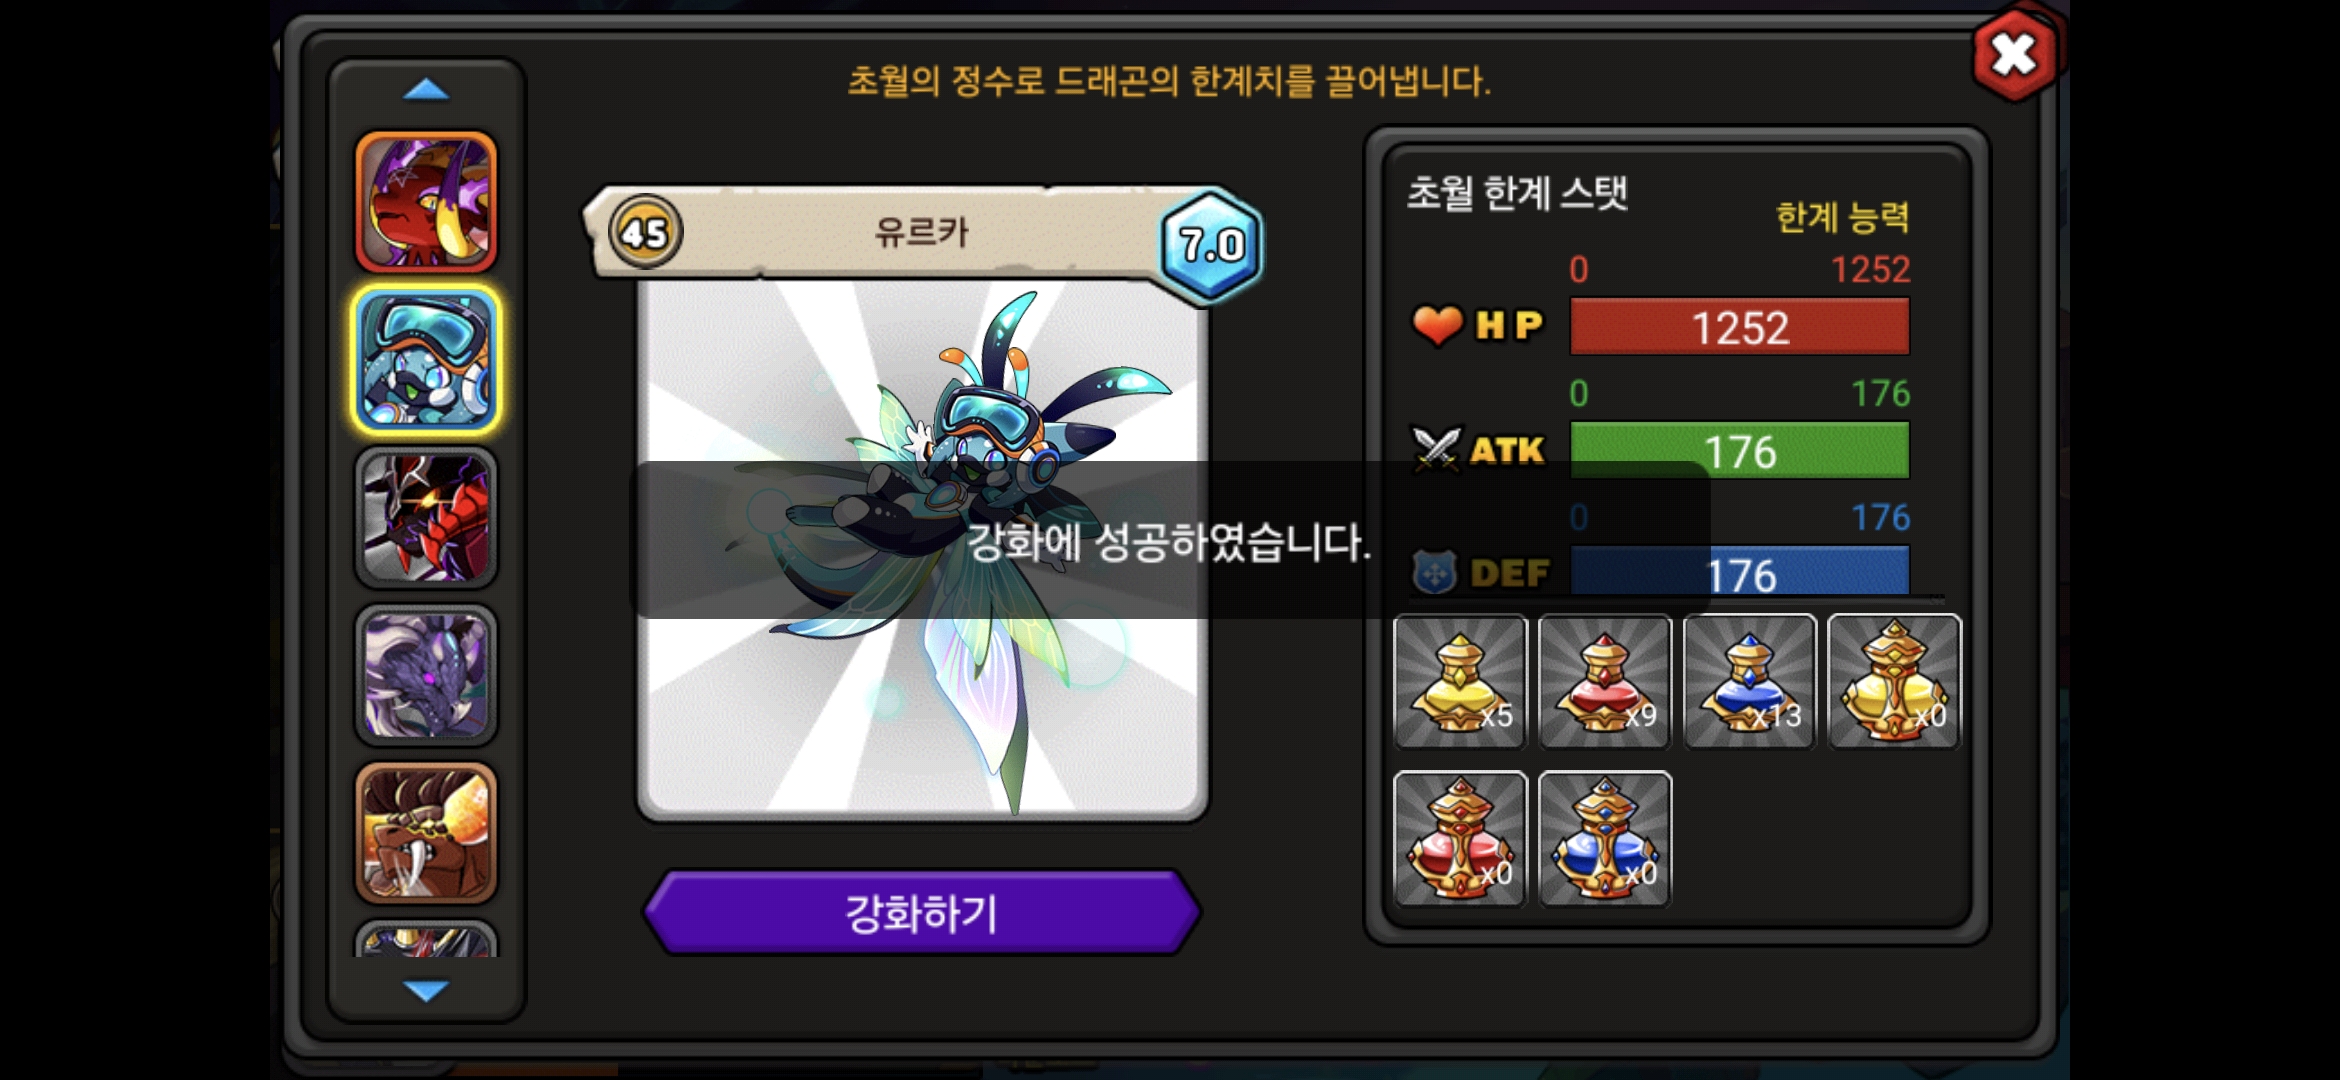Click the Yurka dragon artwork card
This screenshot has width=2340, height=1080.
point(922,548)
